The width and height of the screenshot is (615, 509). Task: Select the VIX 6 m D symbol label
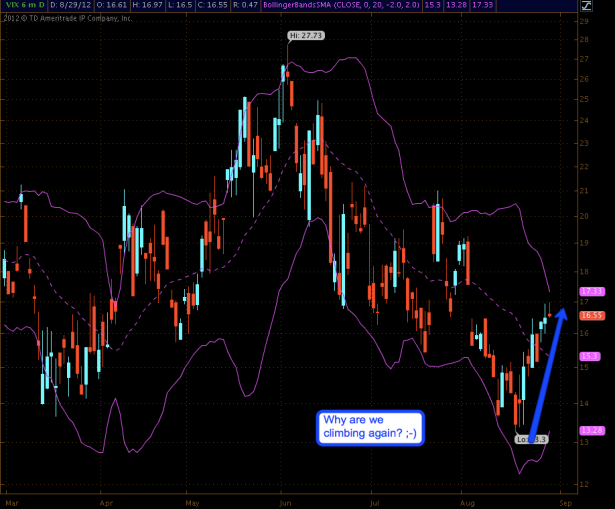pos(22,6)
